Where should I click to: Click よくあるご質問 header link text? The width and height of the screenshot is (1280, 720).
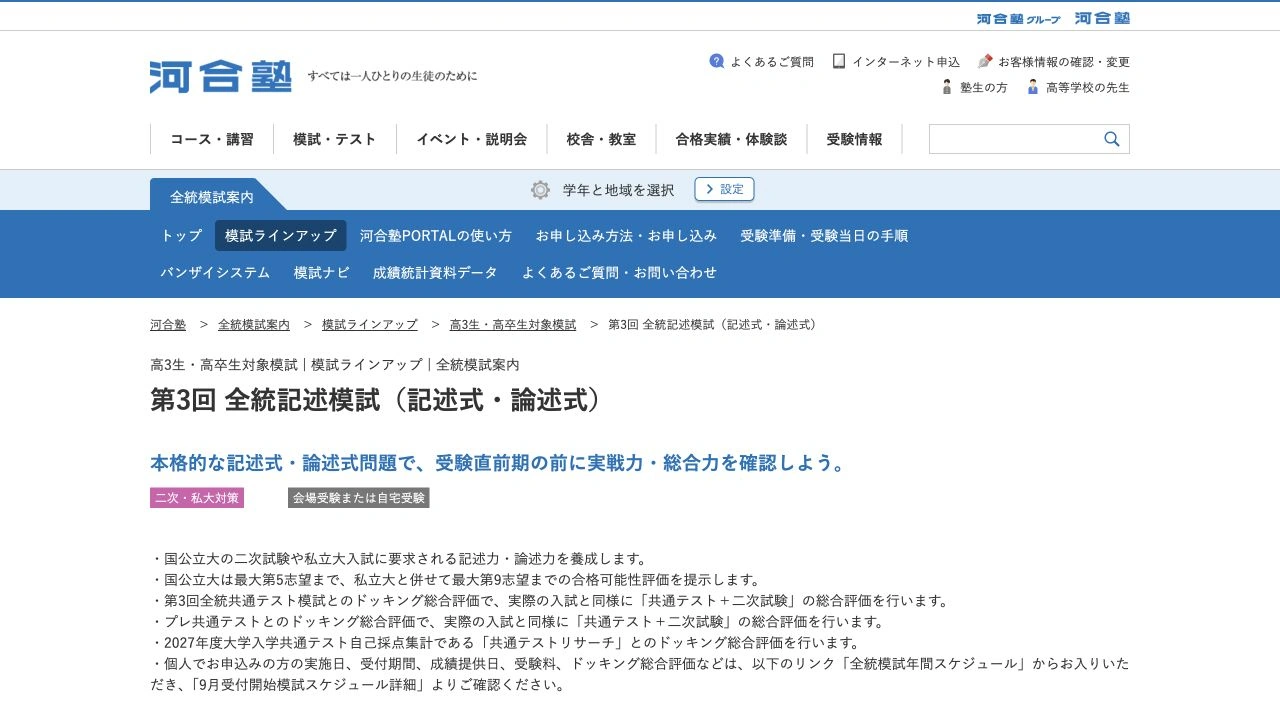coord(772,62)
